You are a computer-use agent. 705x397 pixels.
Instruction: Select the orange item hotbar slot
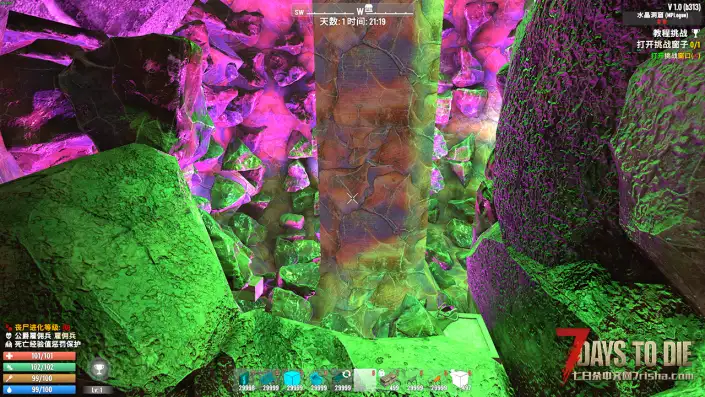click(x=437, y=380)
